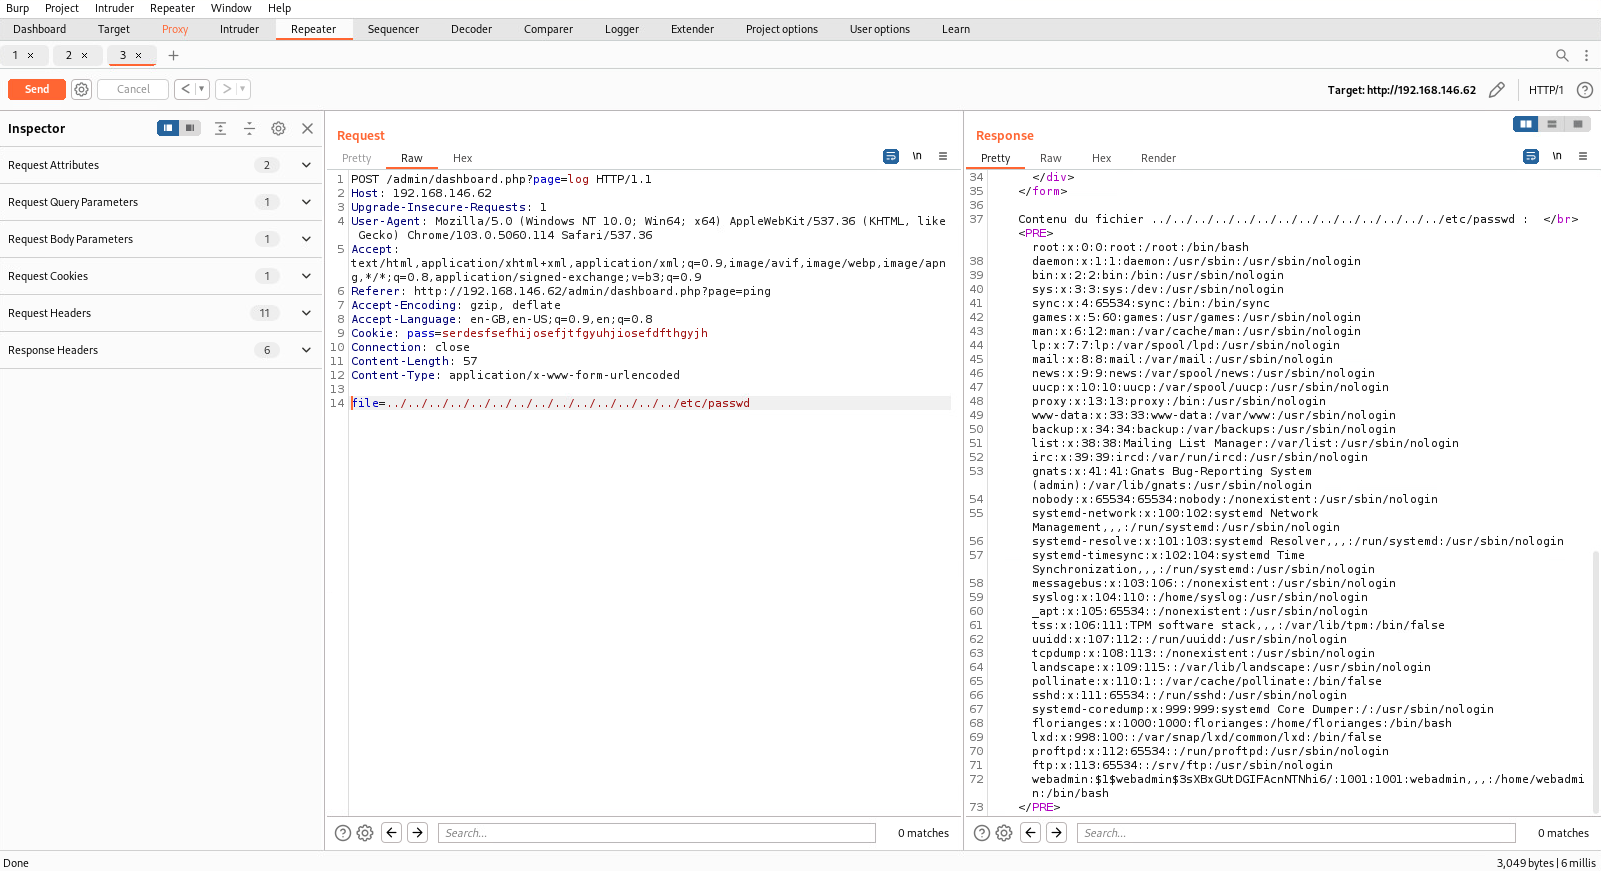Image resolution: width=1601 pixels, height=871 pixels.
Task: Expand Request Attributes section
Action: point(306,165)
